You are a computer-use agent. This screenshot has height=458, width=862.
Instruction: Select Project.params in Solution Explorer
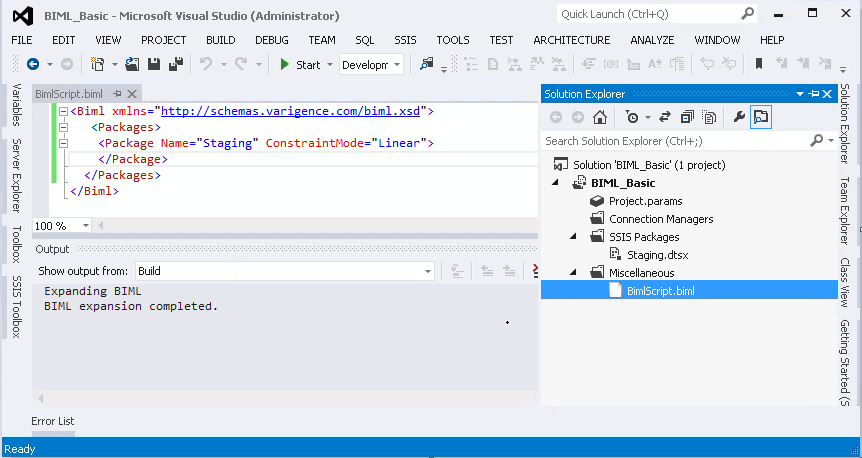645,201
